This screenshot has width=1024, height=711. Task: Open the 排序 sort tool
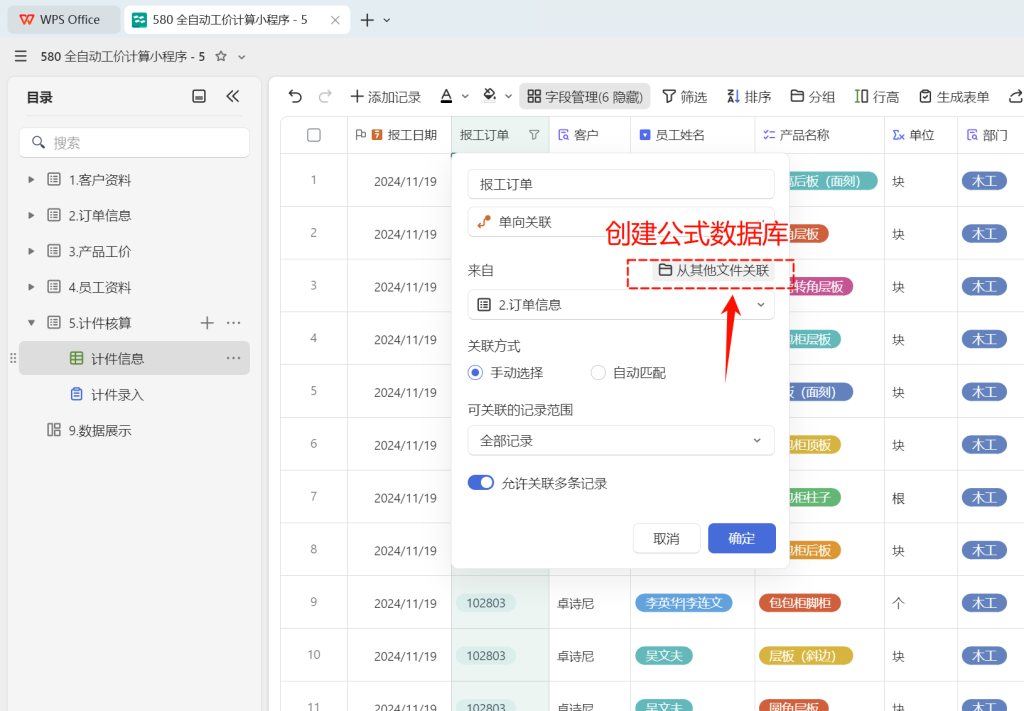749,97
